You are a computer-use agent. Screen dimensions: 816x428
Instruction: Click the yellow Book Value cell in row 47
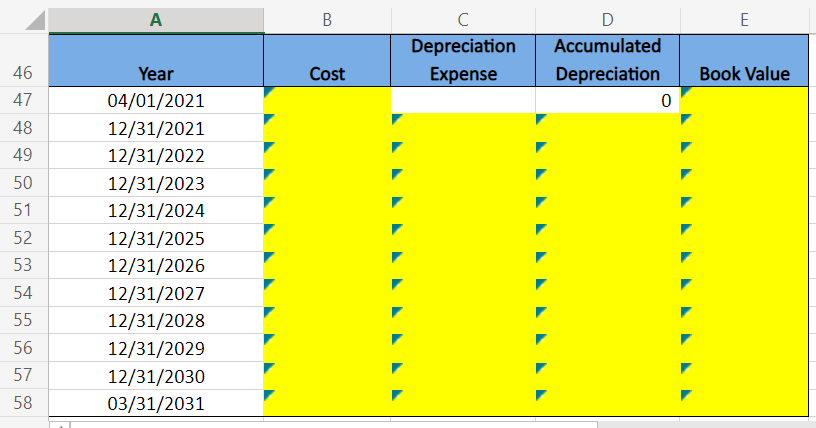pyautogui.click(x=744, y=100)
